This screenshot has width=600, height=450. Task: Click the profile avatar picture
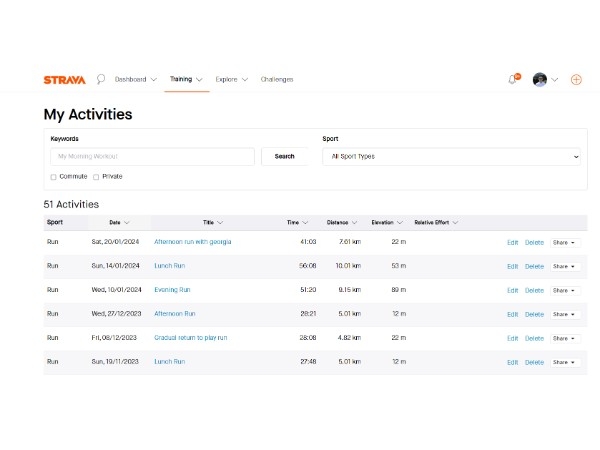tap(540, 80)
